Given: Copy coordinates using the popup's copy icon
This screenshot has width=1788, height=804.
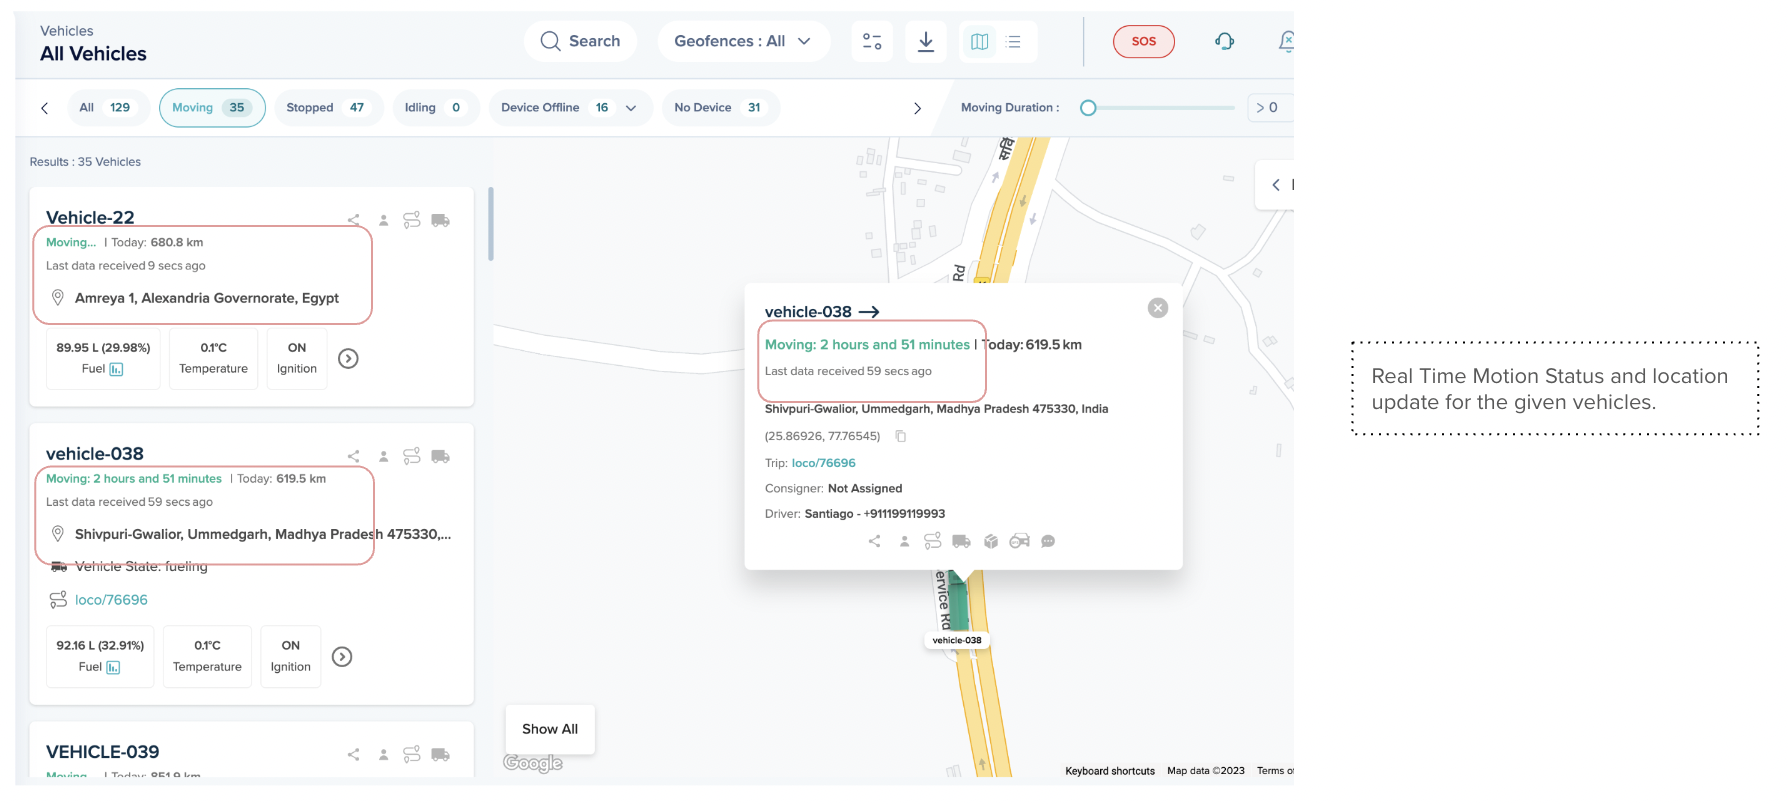Looking at the screenshot, I should tap(900, 436).
